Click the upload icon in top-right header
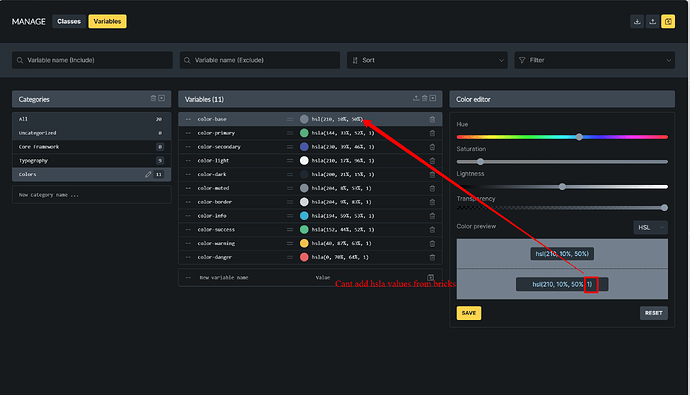690x395 pixels. pos(653,22)
